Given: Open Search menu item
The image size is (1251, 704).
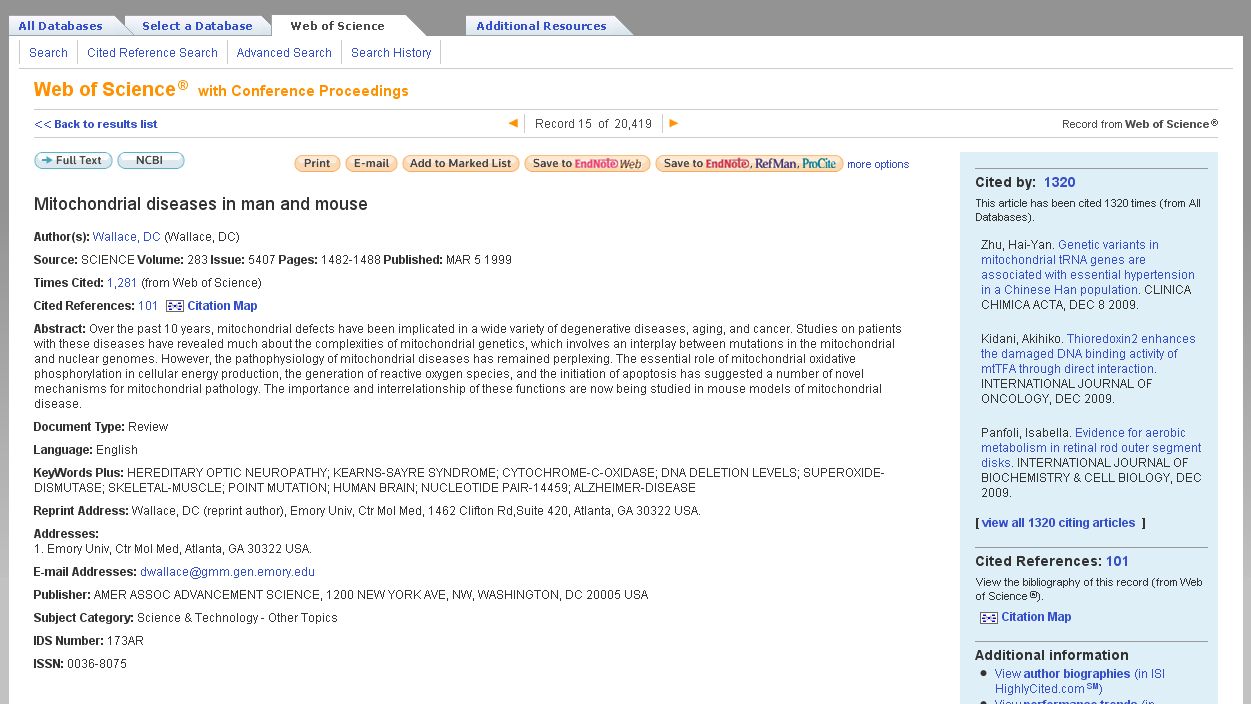Looking at the screenshot, I should pos(48,53).
